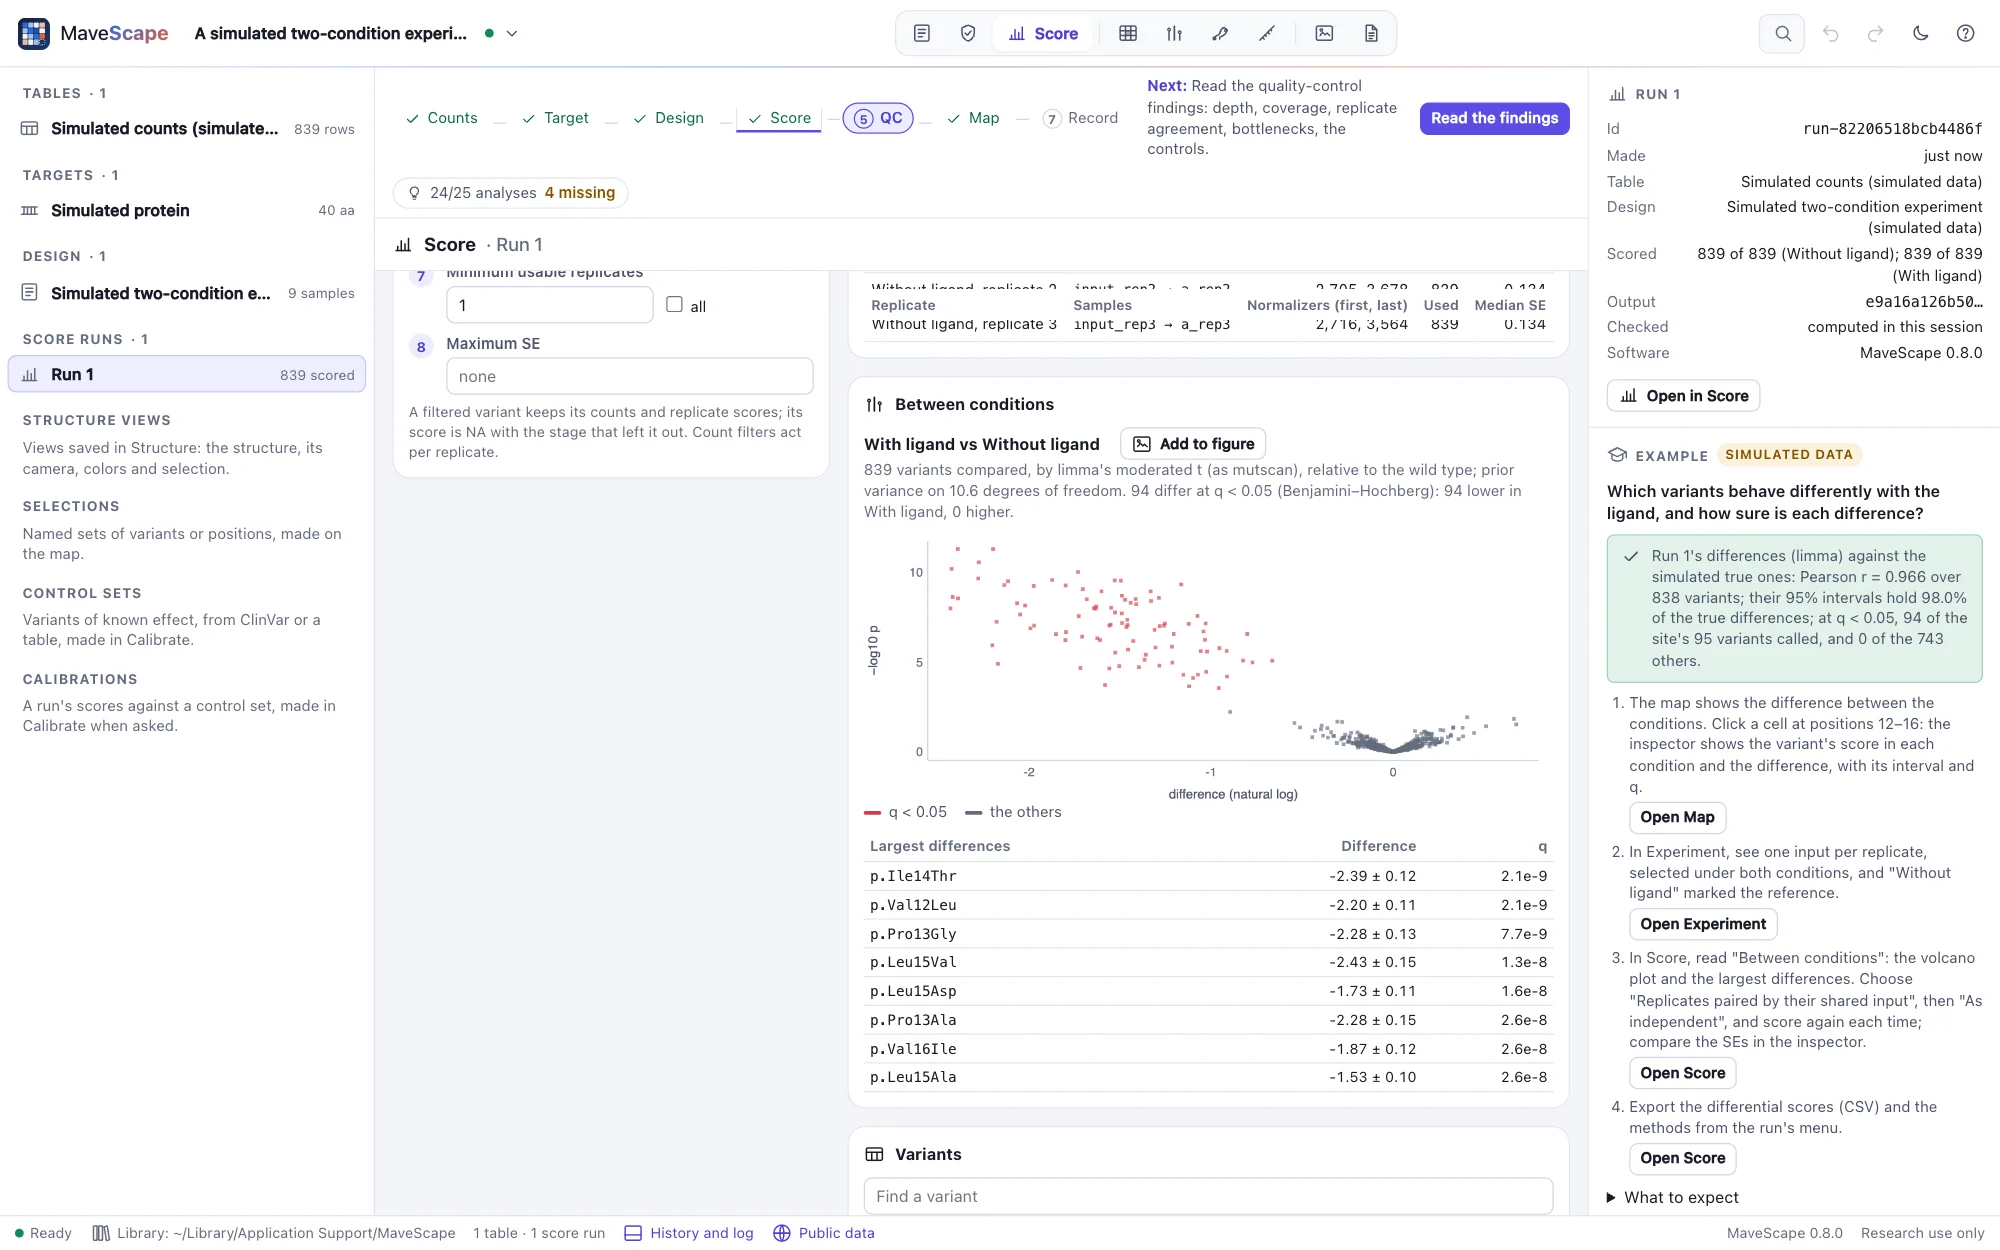Image resolution: width=2000 pixels, height=1250 pixels.
Task: Click the minimum usable replicates field
Action: [x=550, y=305]
